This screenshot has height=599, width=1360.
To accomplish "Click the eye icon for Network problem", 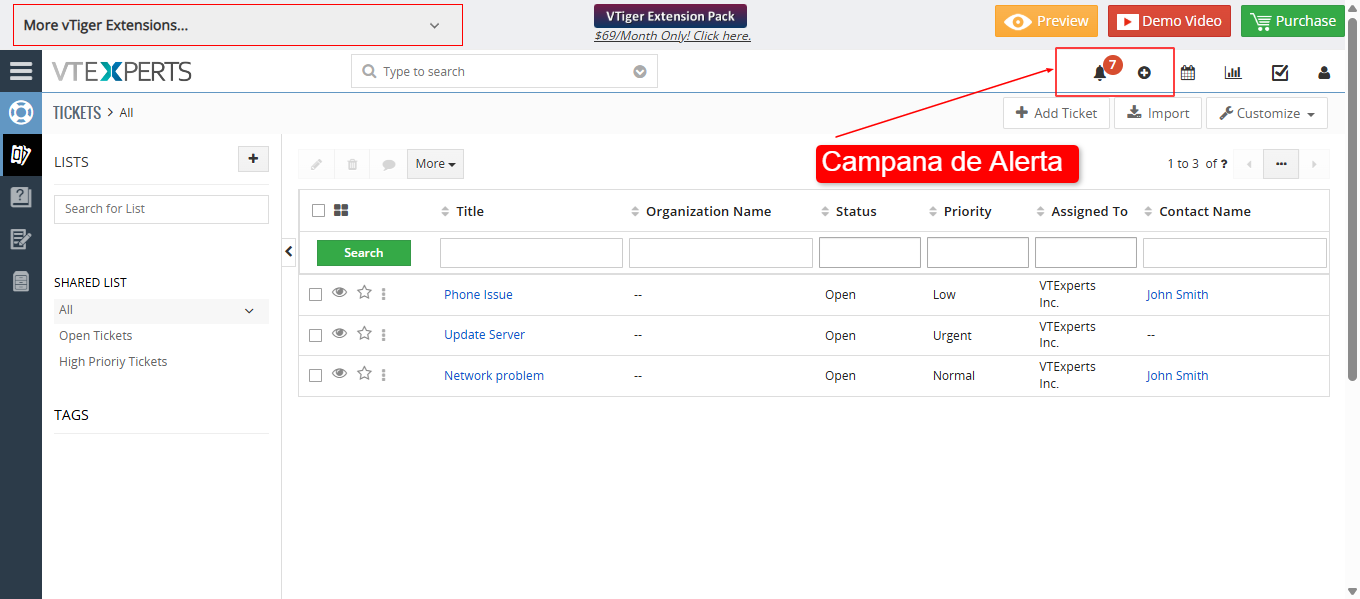I will (x=339, y=373).
